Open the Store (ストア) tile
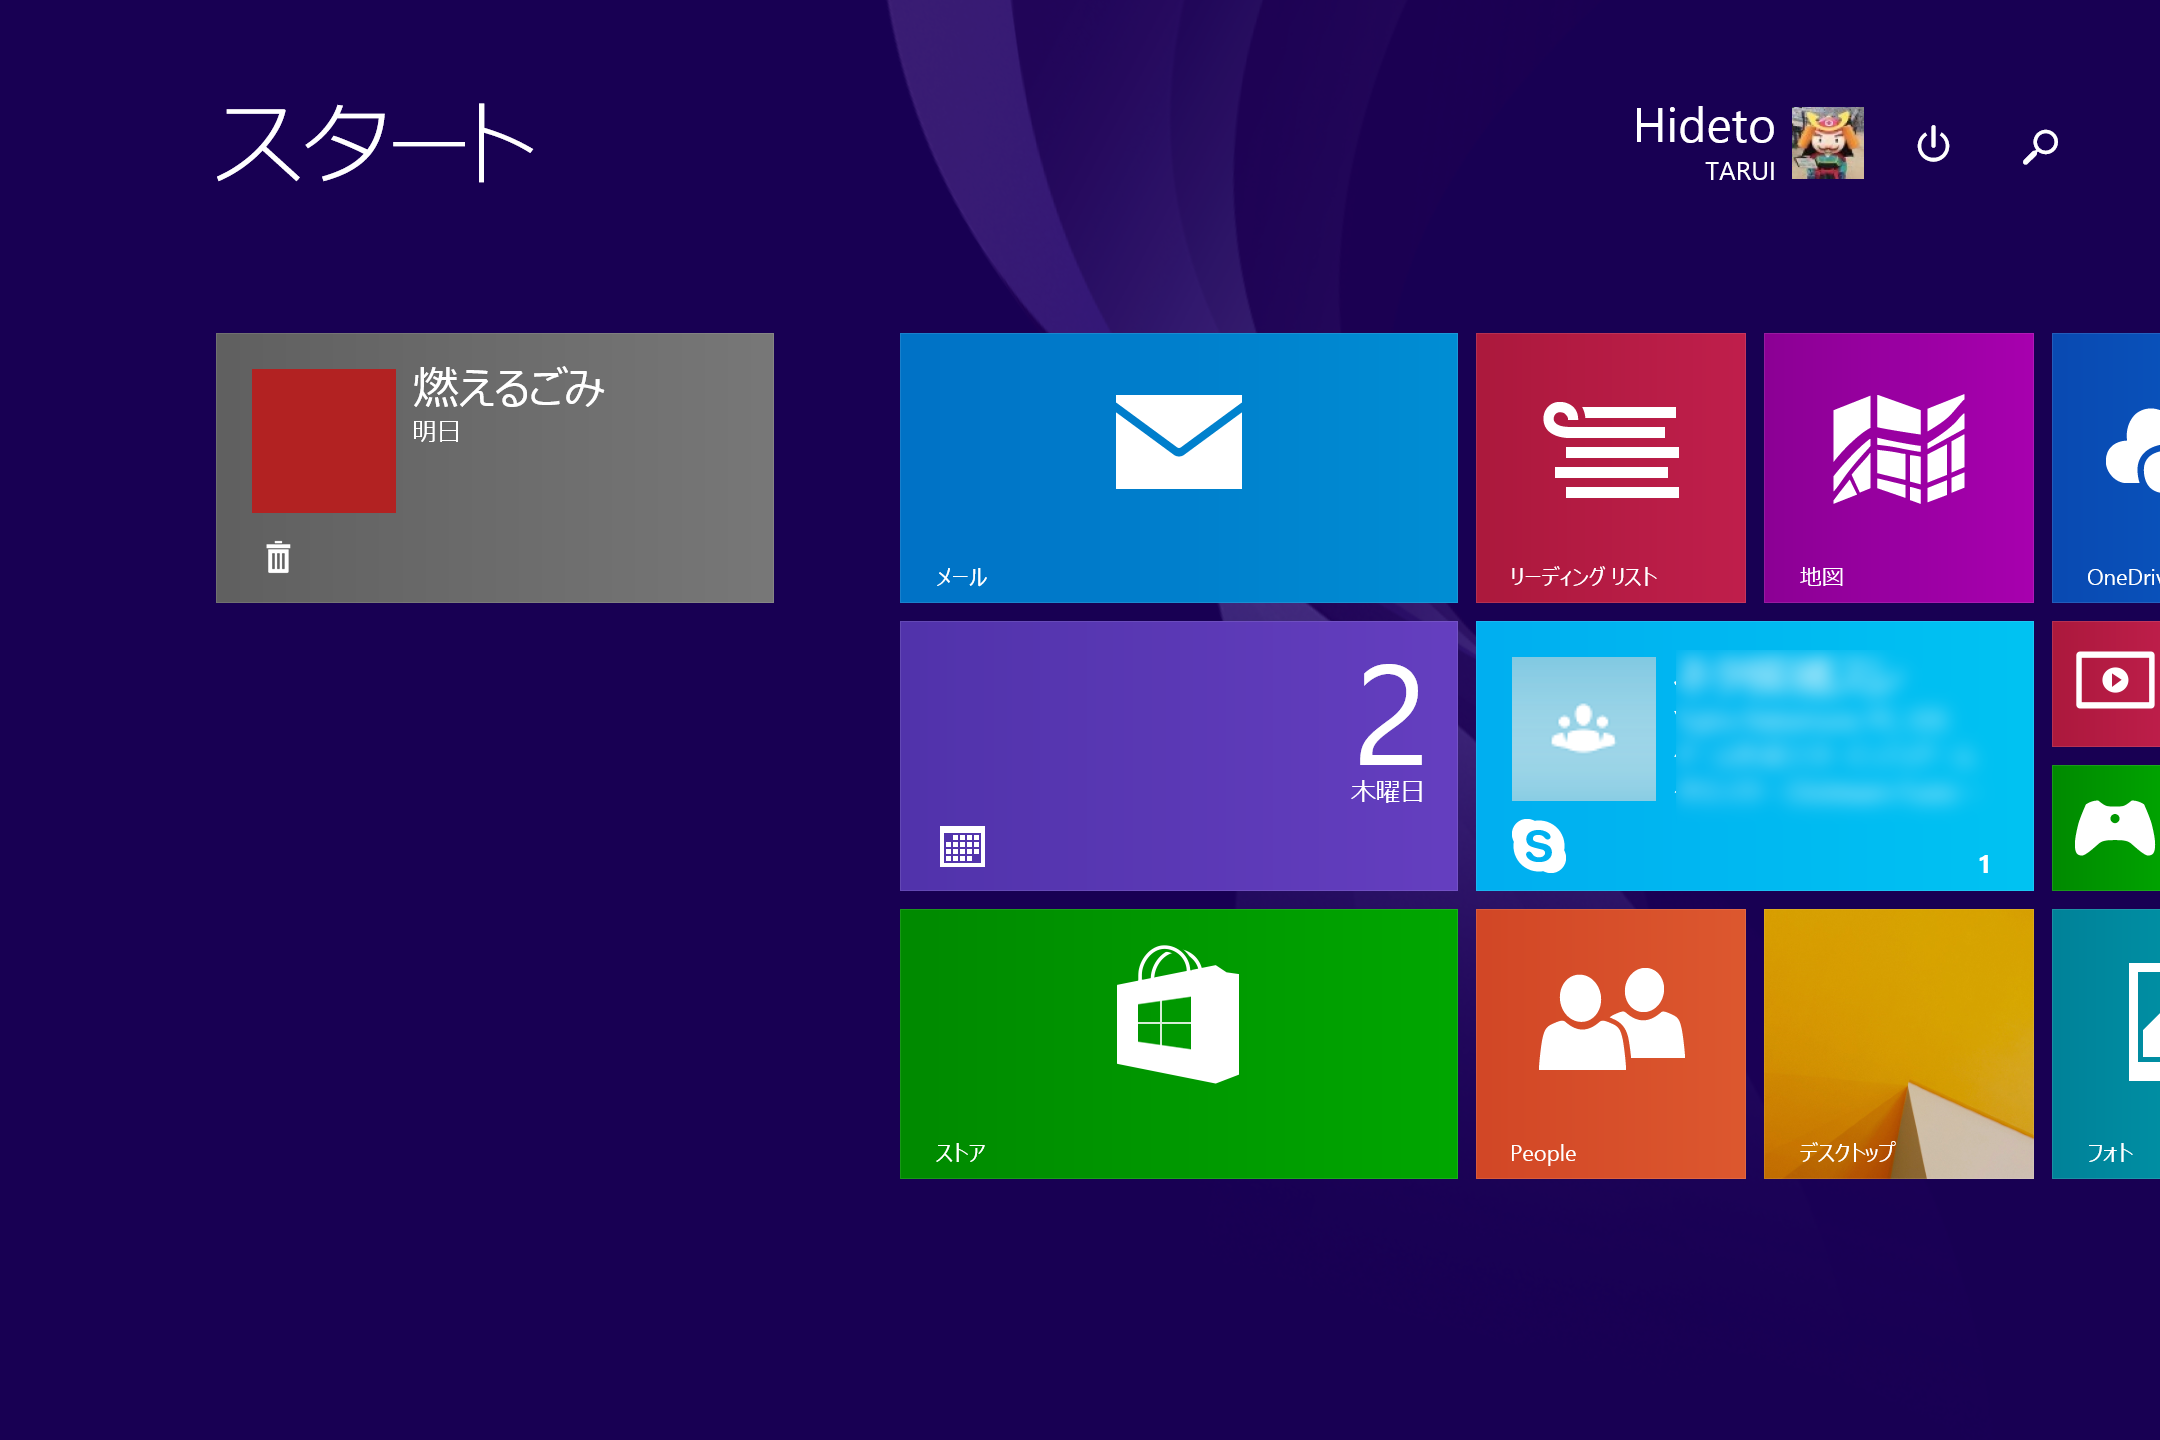This screenshot has width=2160, height=1440. (1178, 1043)
